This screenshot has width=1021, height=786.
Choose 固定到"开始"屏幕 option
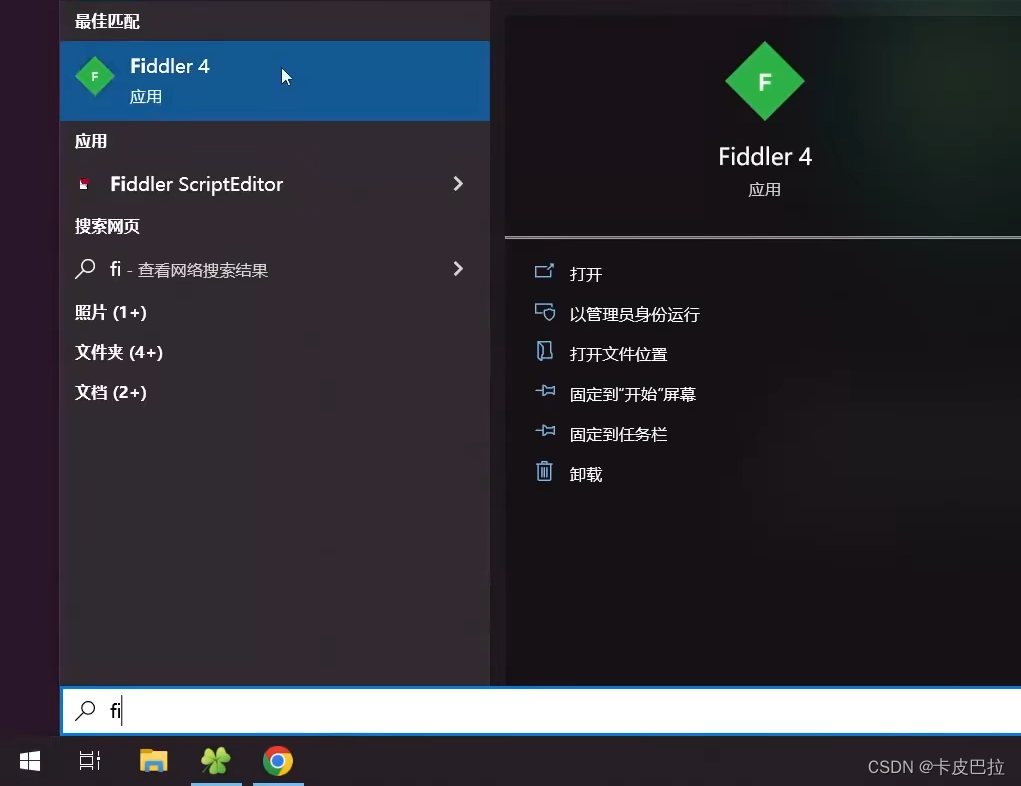tap(633, 395)
